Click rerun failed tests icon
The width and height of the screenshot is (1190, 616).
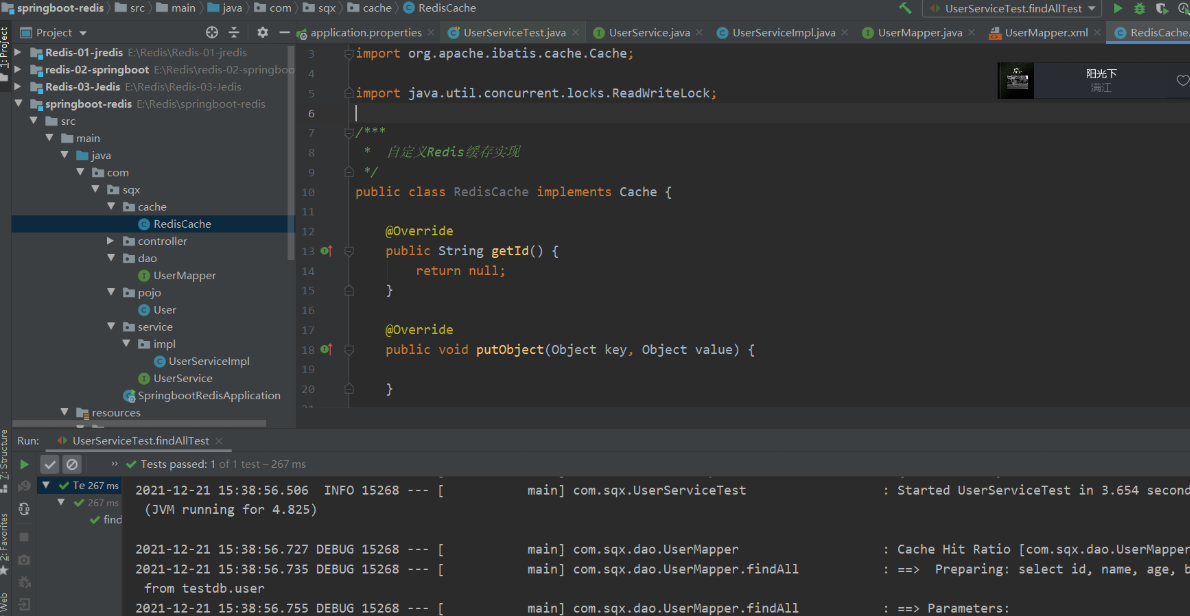click(x=24, y=486)
